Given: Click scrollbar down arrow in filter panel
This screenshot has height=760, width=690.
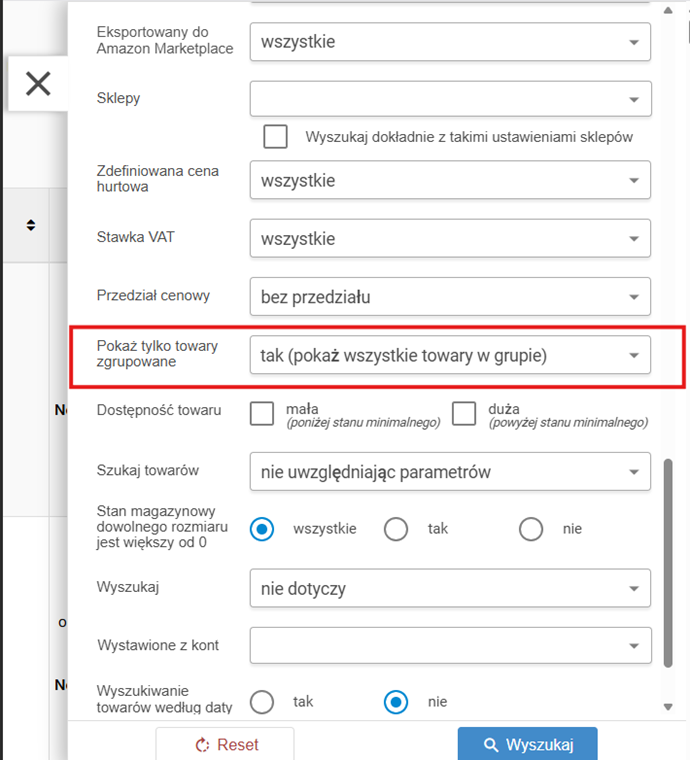Looking at the screenshot, I should coord(668,707).
